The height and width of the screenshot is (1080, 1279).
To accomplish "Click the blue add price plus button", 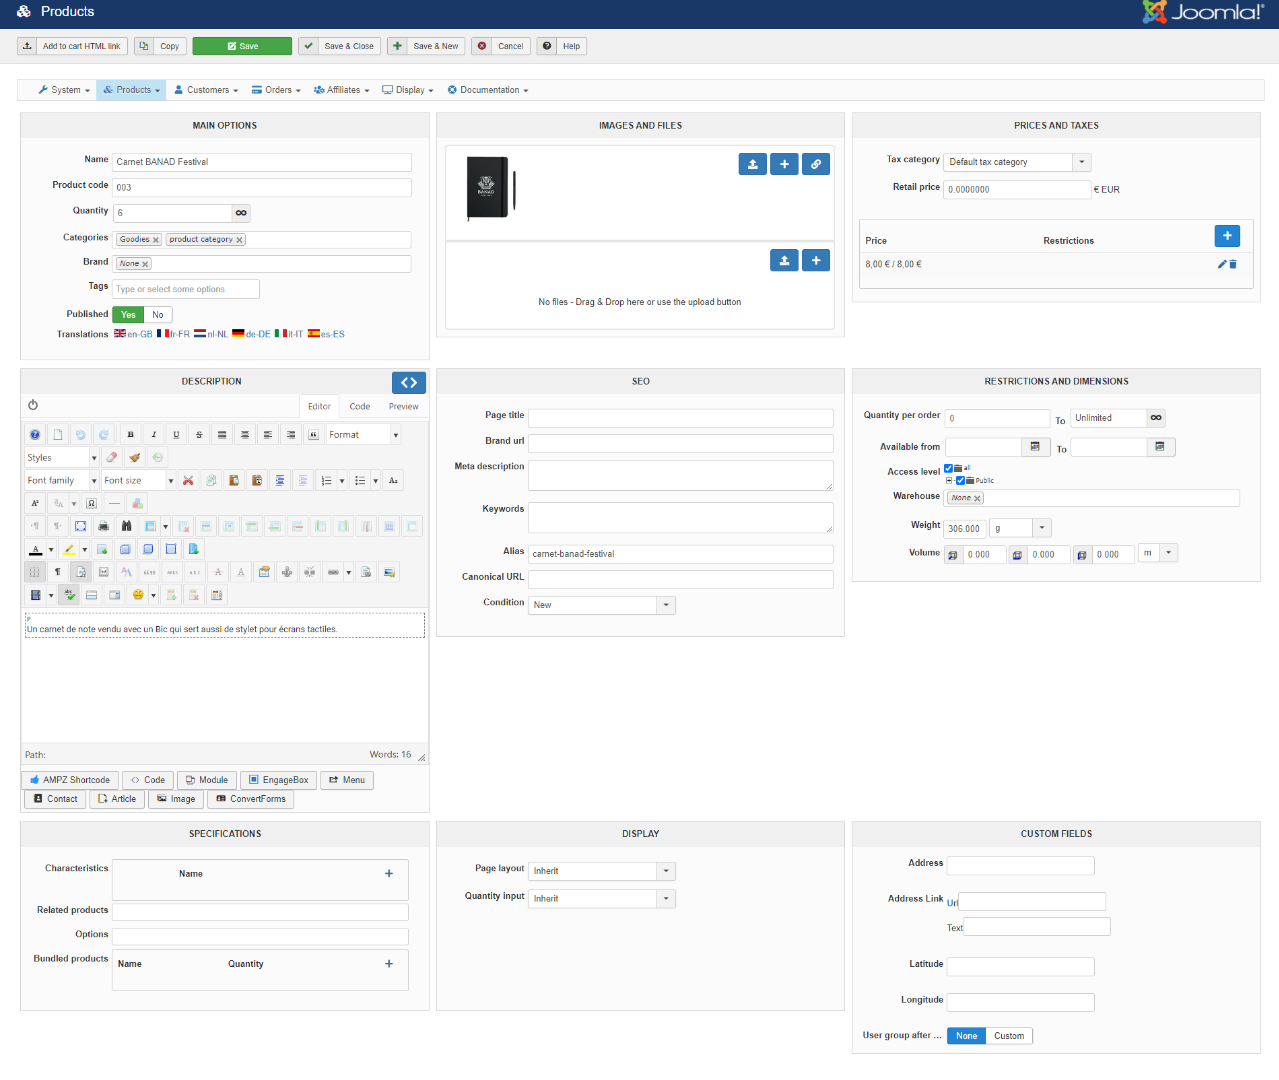I will click(1227, 236).
